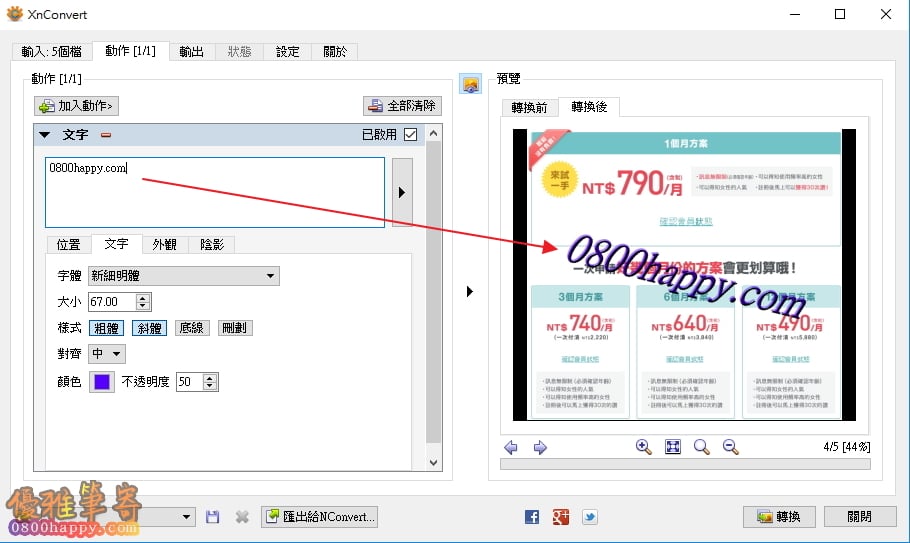Click the actions panel scroll down arrow
This screenshot has width=910, height=543.
pos(434,462)
